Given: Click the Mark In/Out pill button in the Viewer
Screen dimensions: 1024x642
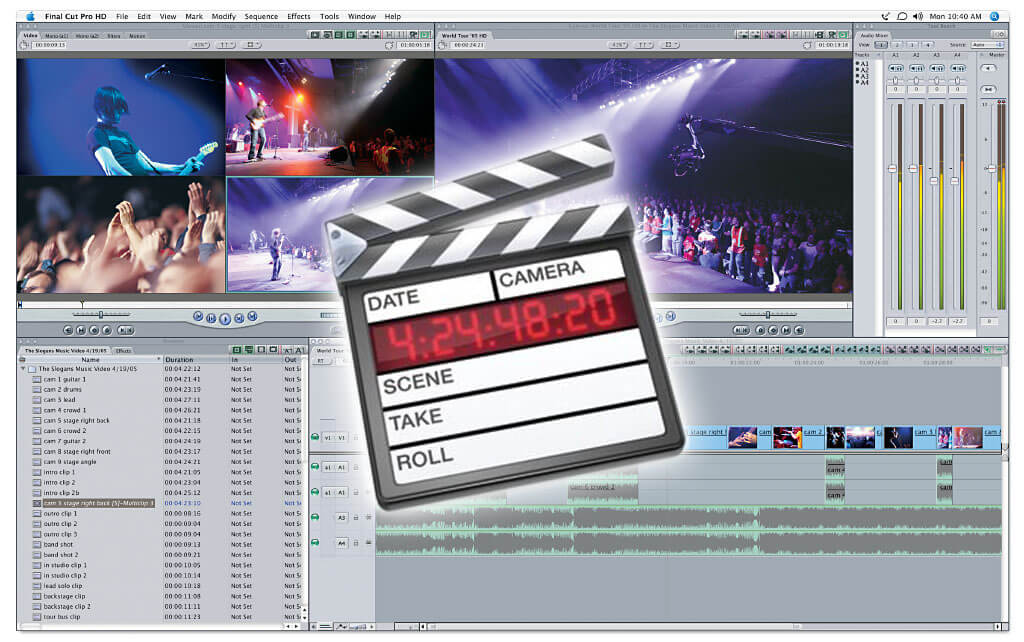Looking at the screenshot, I should click(125, 330).
